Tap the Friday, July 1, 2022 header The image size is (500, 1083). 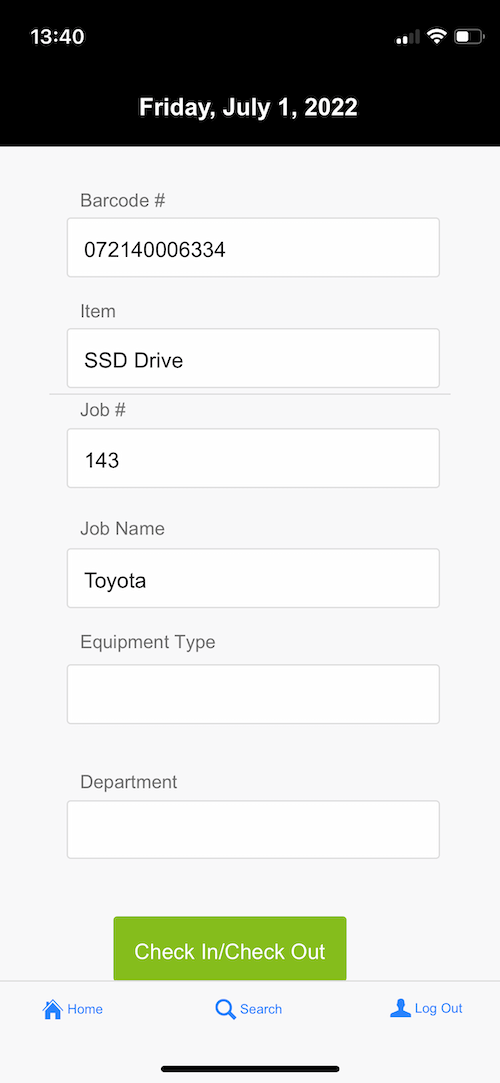[249, 108]
